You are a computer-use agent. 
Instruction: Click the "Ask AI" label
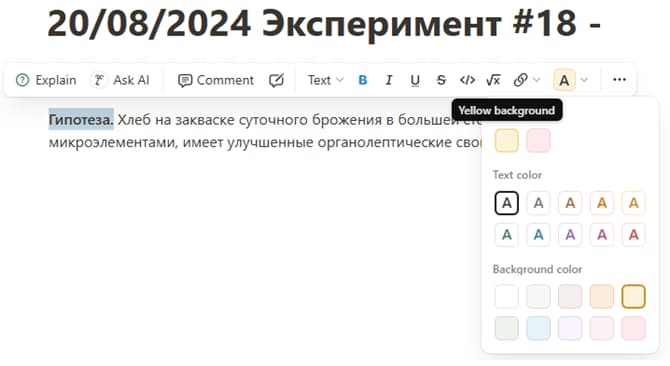[x=131, y=80]
